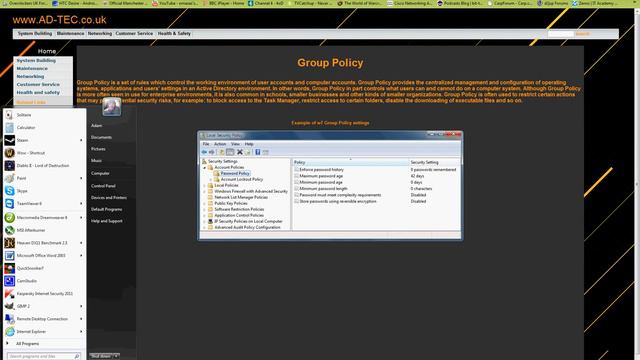Viewport: 640px width, 360px height.
Task: Select the Account Lockout Policy tree item
Action: [x=242, y=180]
